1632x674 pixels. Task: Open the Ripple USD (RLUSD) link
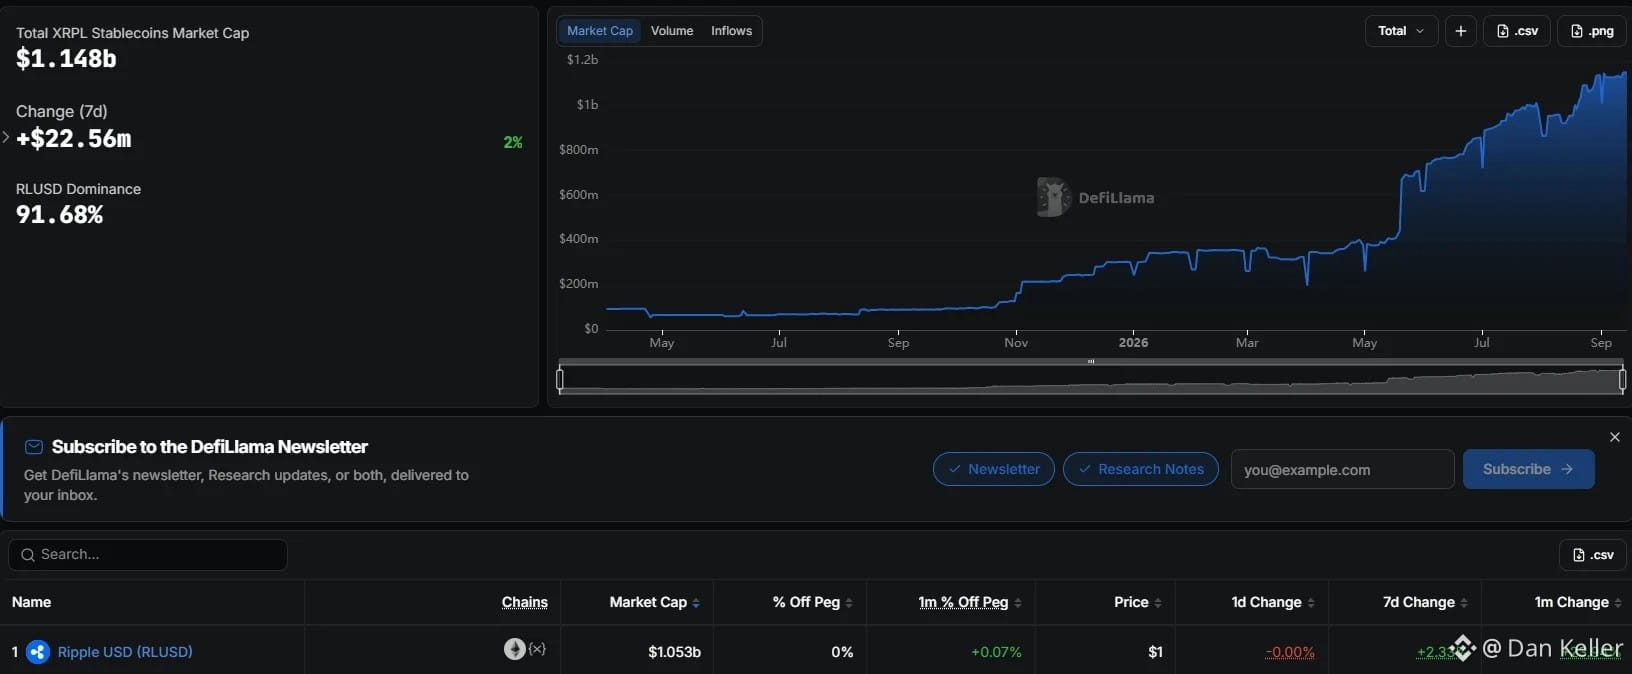(125, 652)
